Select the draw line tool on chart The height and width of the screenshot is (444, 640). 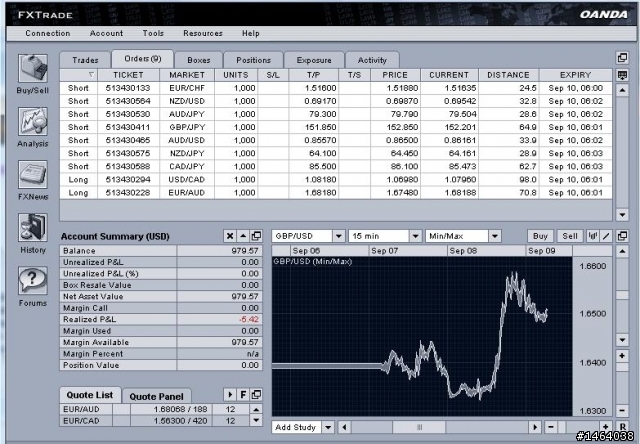(606, 236)
